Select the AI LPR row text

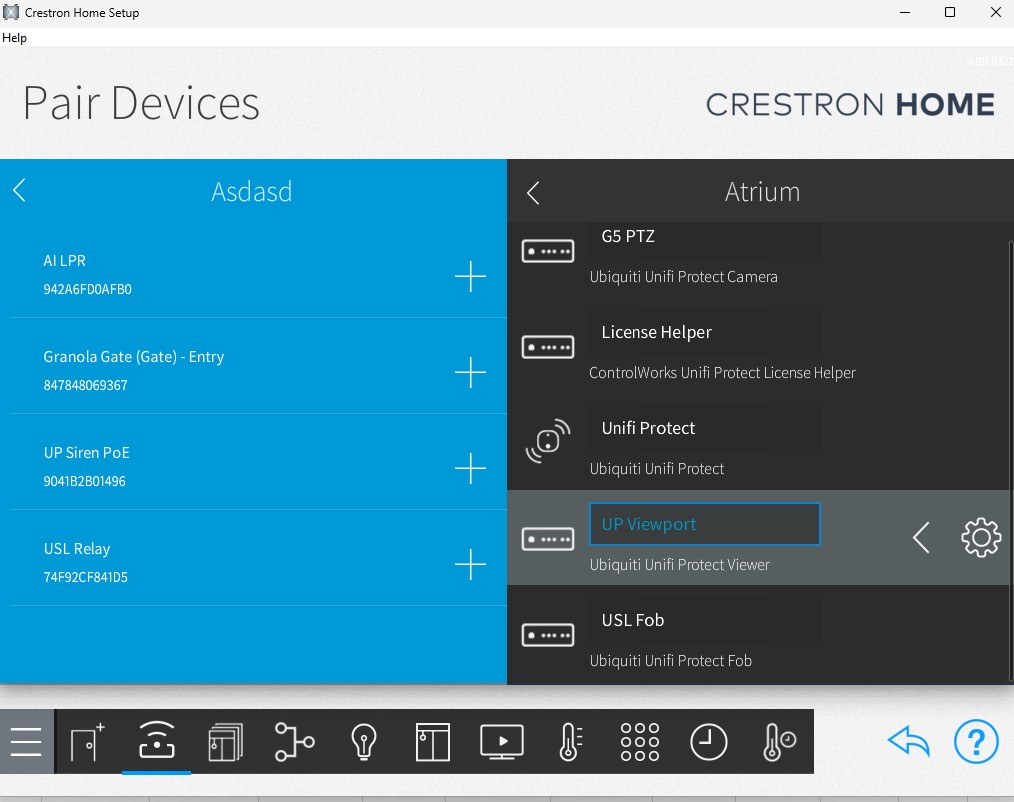[x=65, y=261]
